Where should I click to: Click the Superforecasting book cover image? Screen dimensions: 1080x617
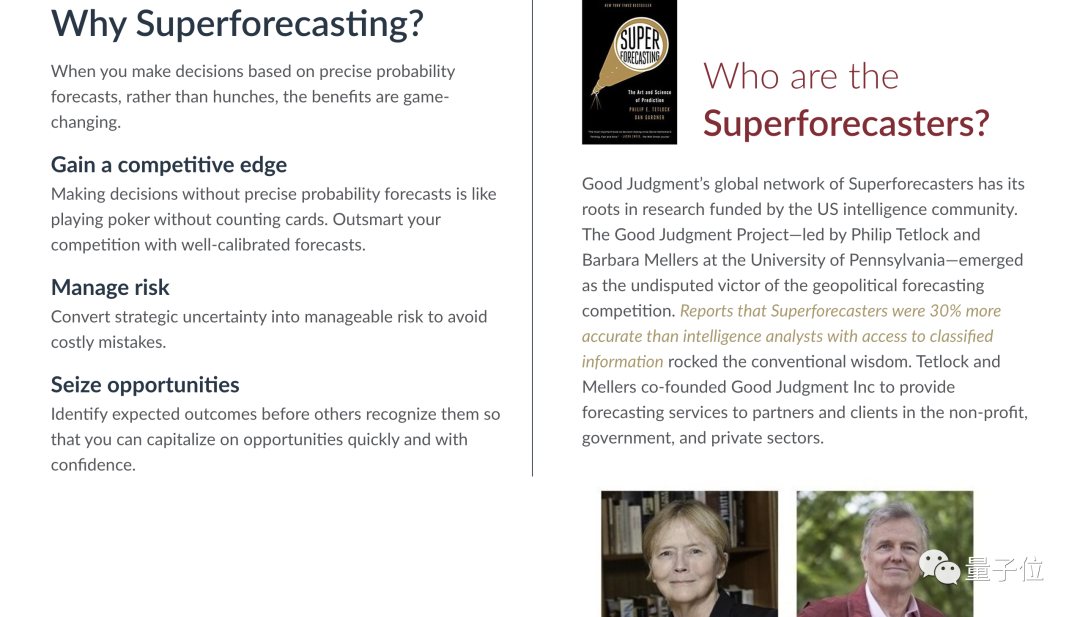(629, 72)
